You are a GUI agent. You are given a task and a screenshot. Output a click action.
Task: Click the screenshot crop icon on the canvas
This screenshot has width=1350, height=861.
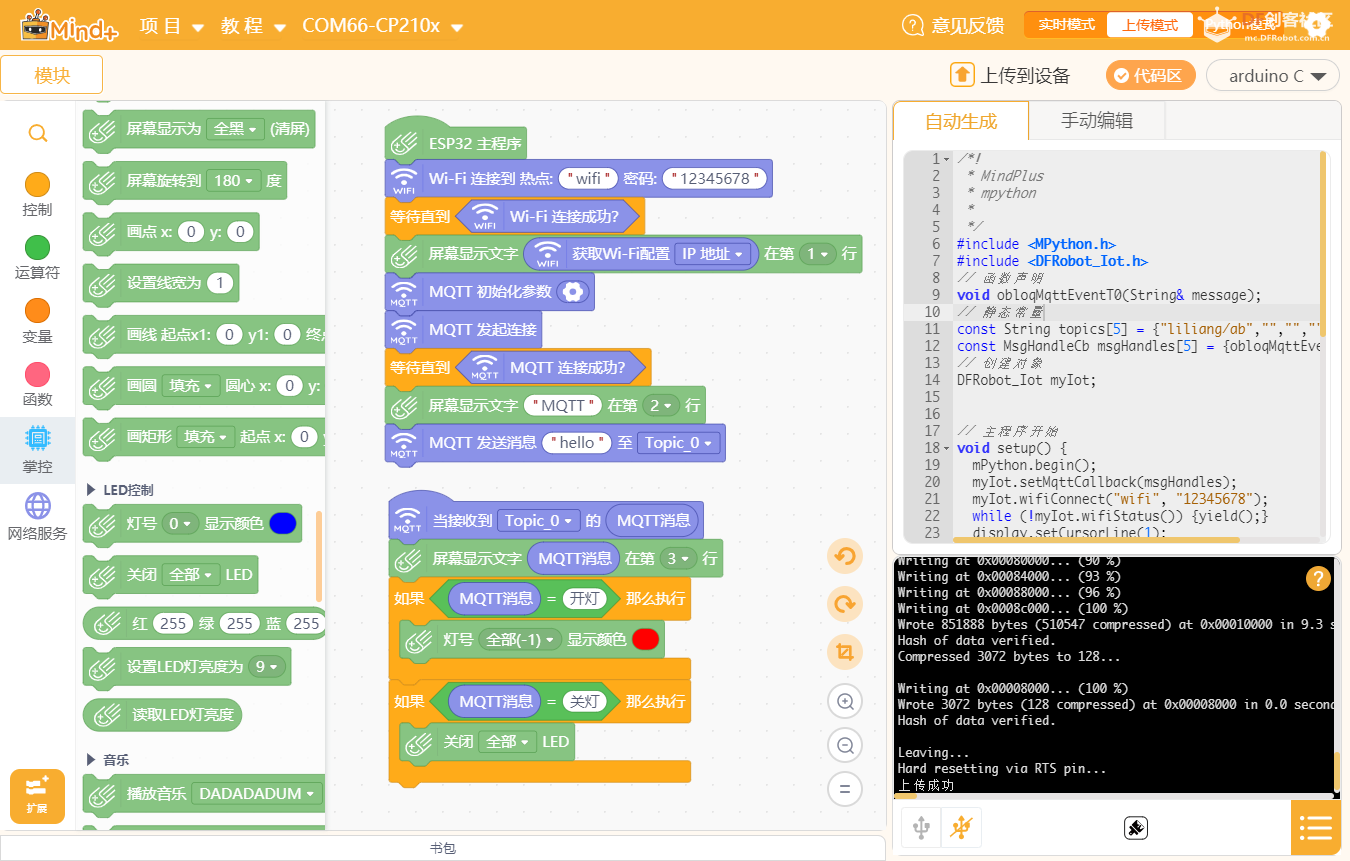coord(845,653)
